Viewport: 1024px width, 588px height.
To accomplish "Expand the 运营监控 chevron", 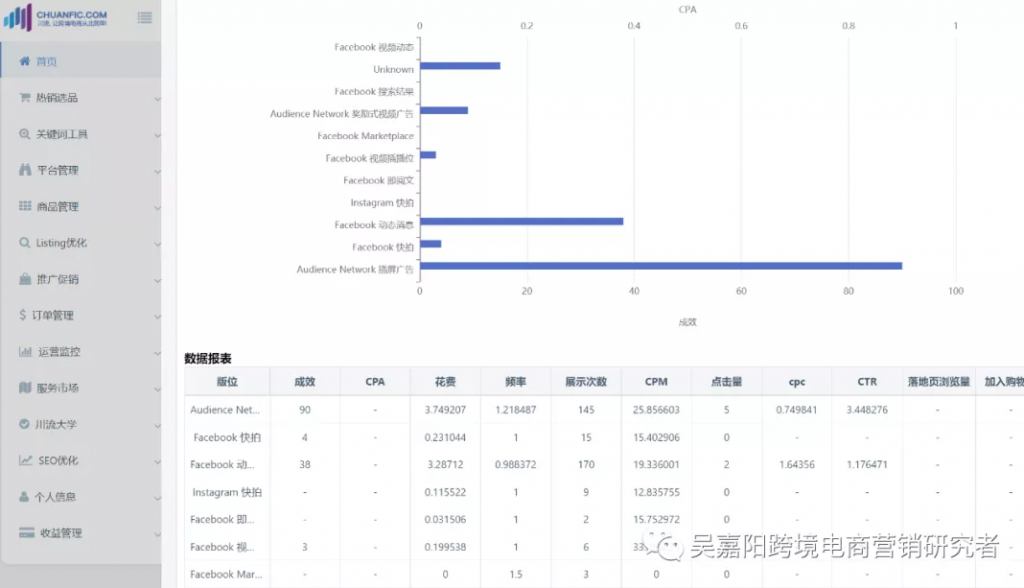I will point(157,353).
